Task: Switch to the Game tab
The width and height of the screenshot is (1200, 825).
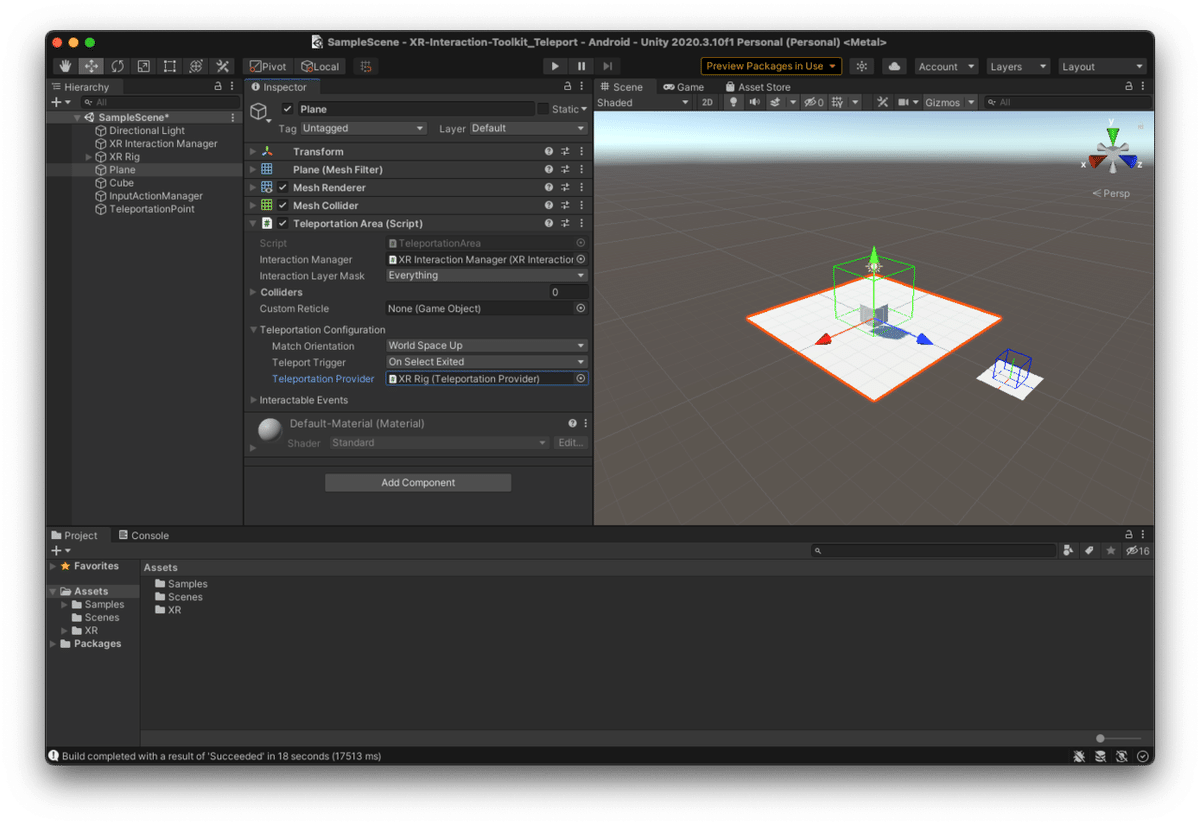Action: pyautogui.click(x=684, y=87)
